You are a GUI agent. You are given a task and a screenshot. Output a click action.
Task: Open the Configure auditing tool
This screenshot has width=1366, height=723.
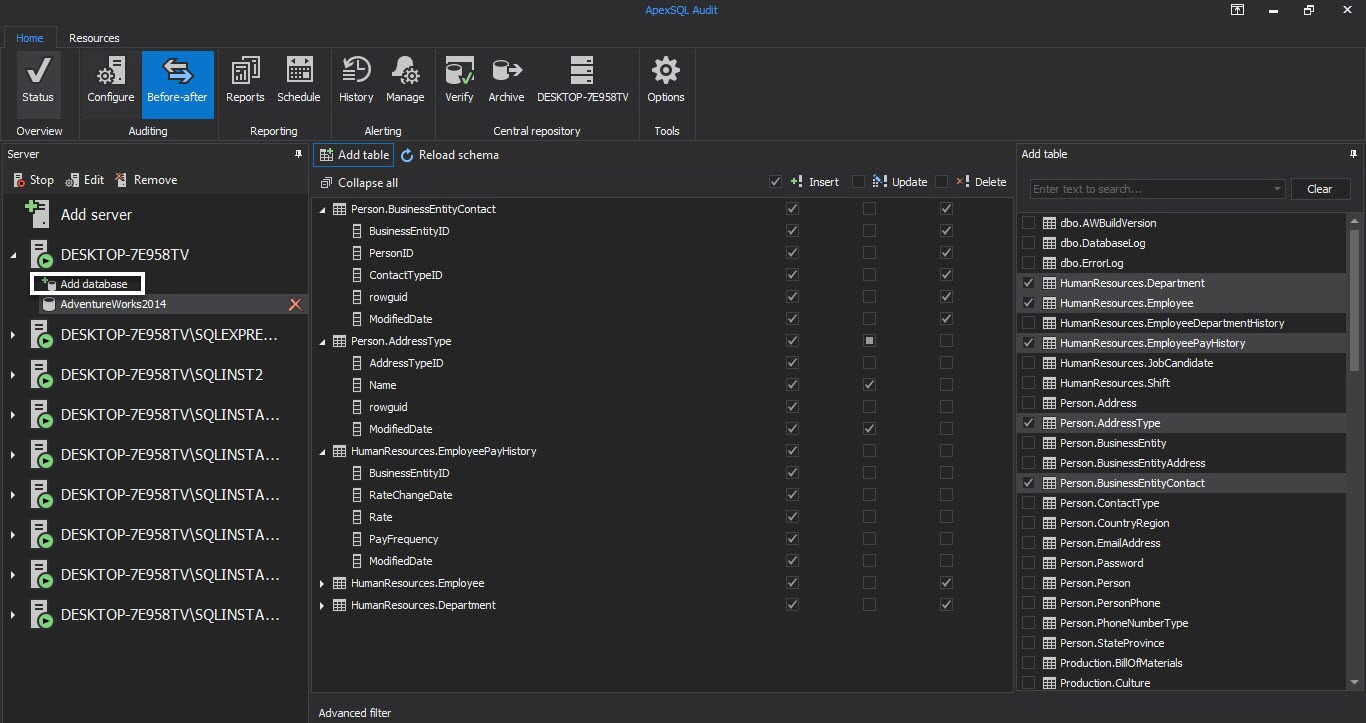pyautogui.click(x=110, y=82)
